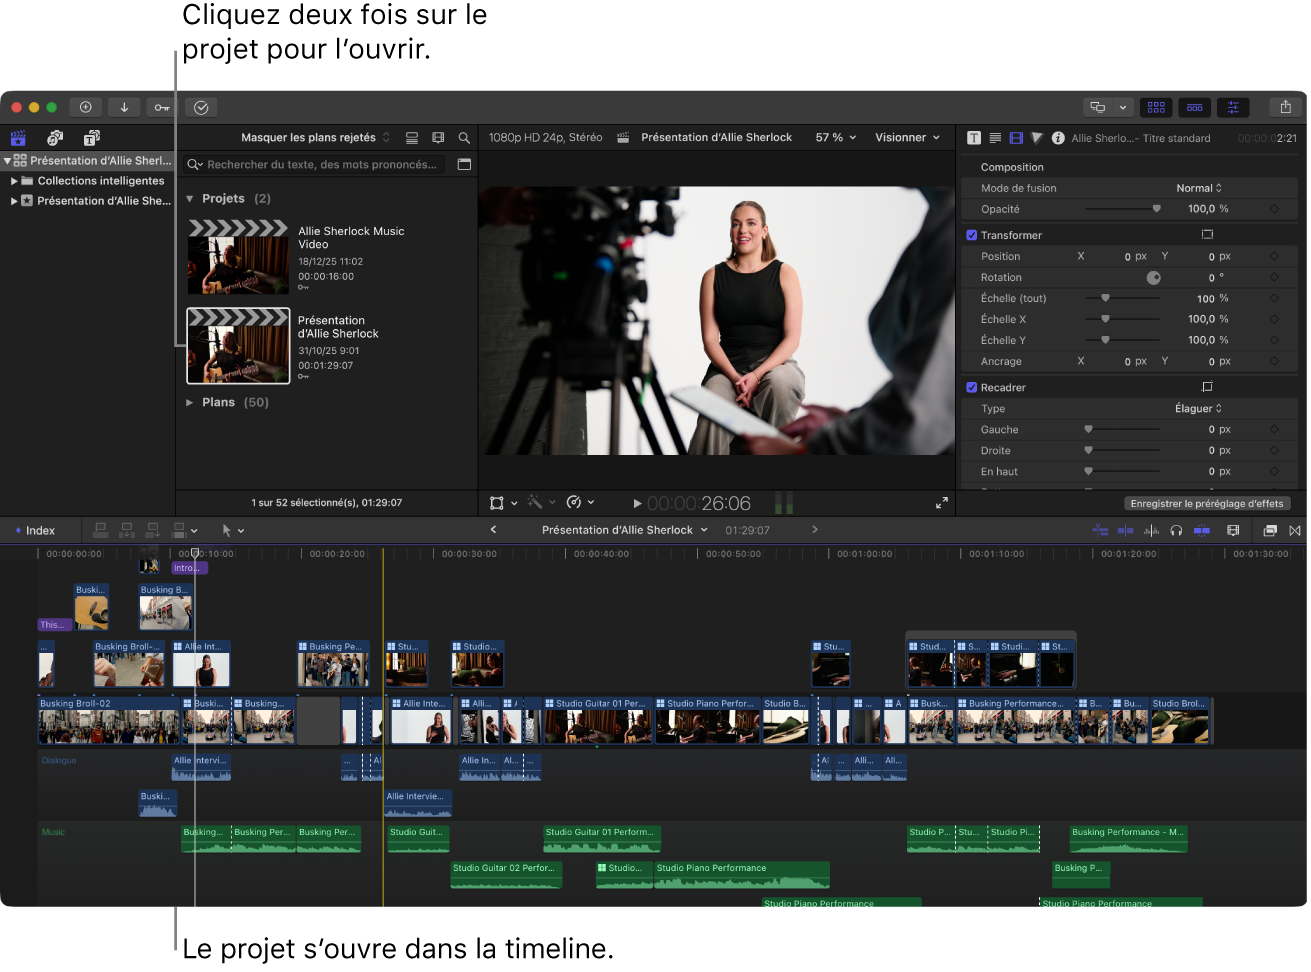This screenshot has width=1311, height=972.
Task: Click Enregistrer le préréglage d'effets
Action: [1207, 504]
